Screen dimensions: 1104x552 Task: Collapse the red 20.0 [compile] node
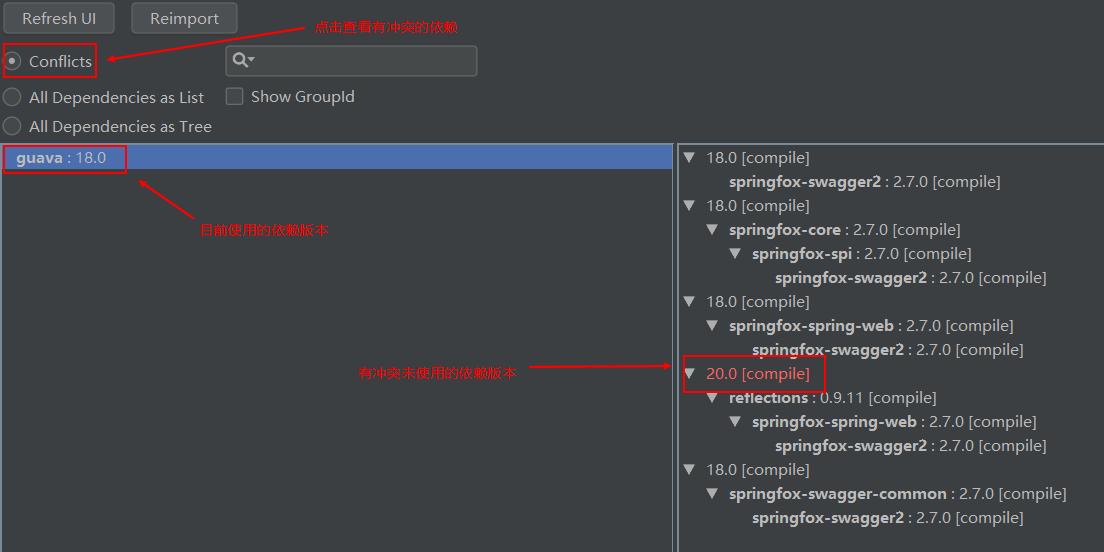(689, 374)
